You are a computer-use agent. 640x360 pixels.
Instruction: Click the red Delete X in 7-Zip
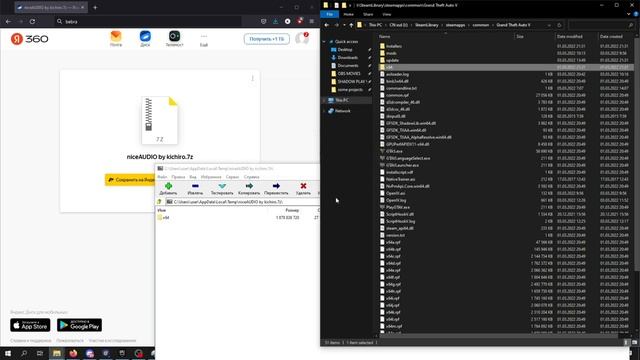(303, 186)
